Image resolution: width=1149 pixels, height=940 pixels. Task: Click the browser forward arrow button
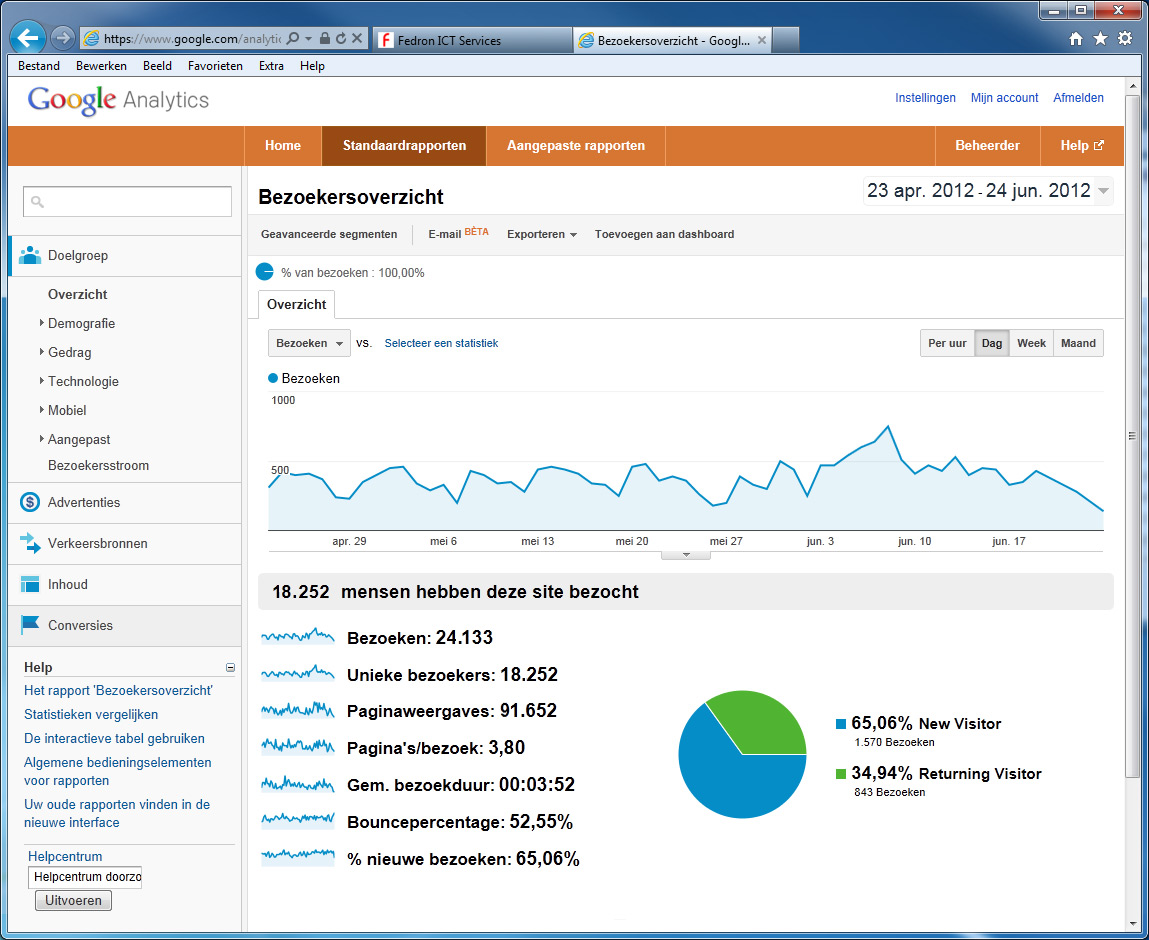pos(63,39)
